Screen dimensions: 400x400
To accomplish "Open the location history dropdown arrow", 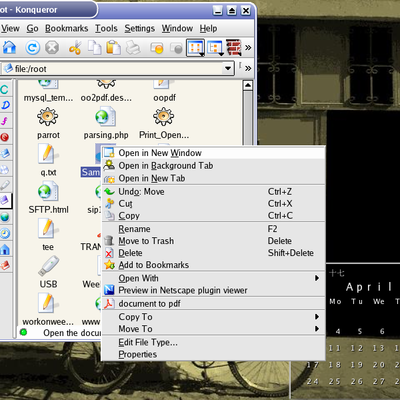I will pos(228,69).
